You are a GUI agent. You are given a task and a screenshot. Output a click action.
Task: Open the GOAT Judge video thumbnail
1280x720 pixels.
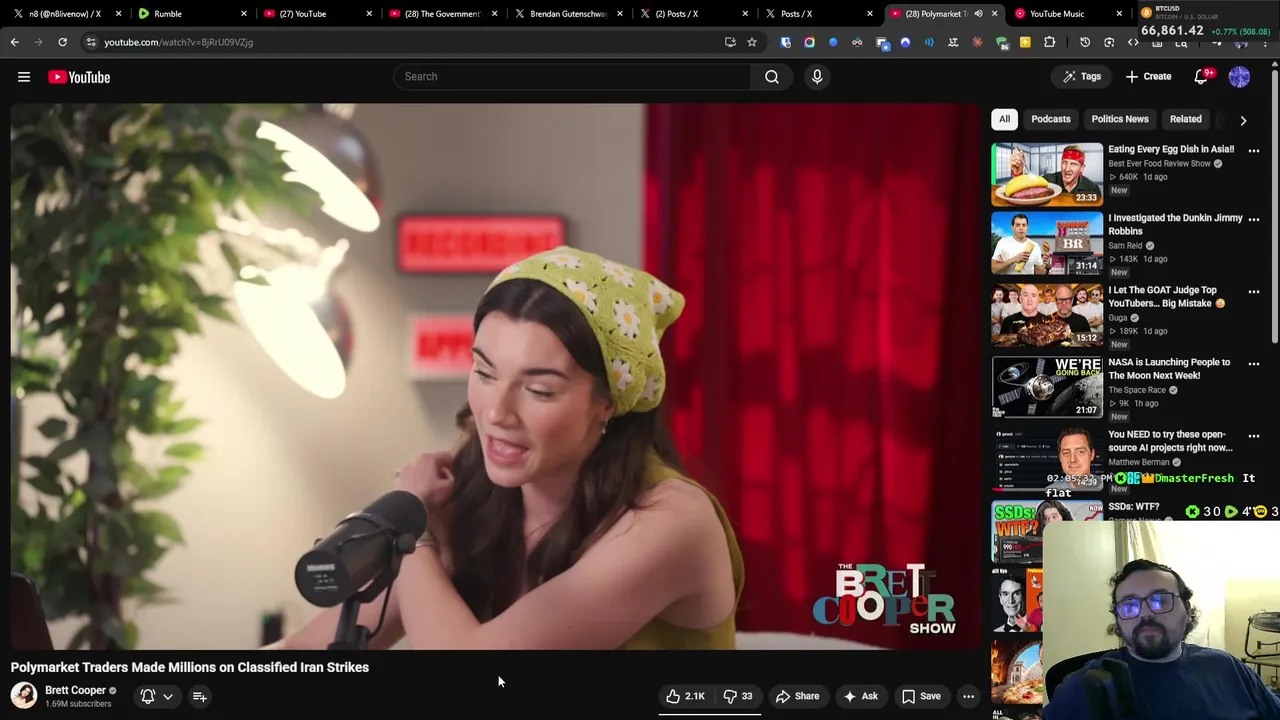(1047, 315)
